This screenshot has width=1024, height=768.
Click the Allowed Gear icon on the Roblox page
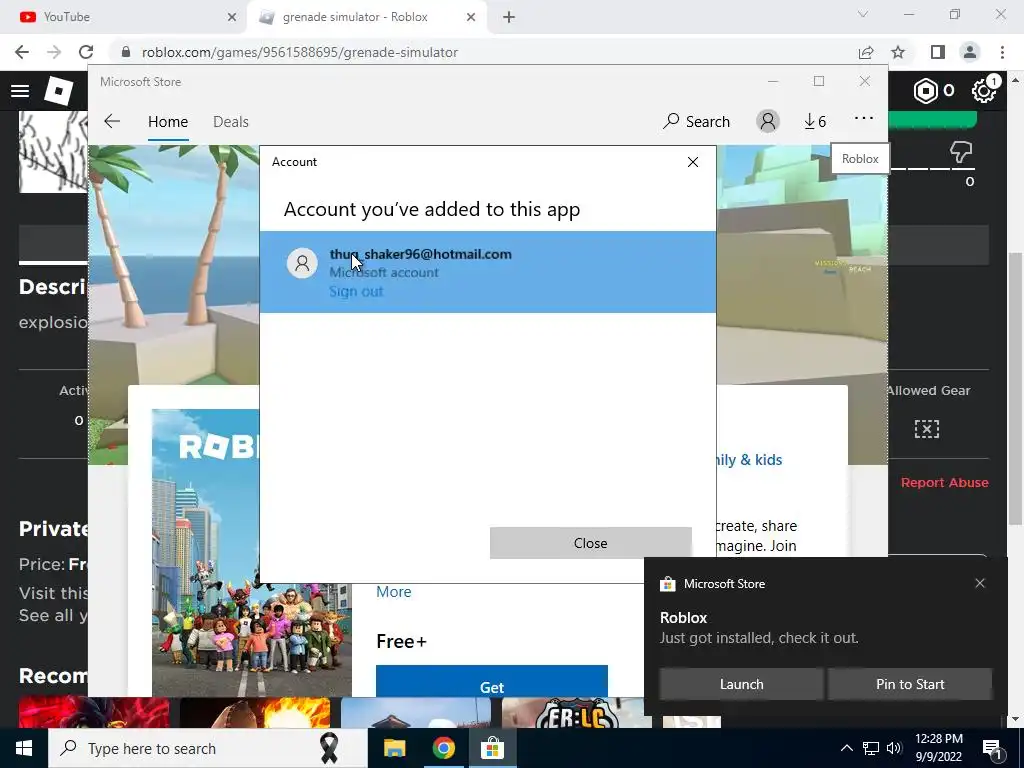coord(927,429)
